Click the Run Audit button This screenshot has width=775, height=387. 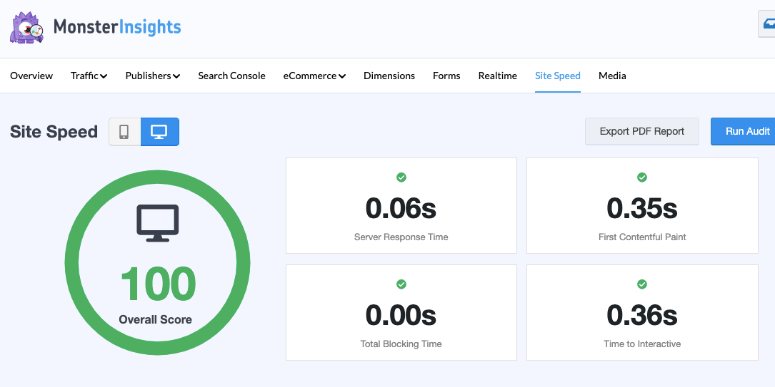[x=743, y=131]
